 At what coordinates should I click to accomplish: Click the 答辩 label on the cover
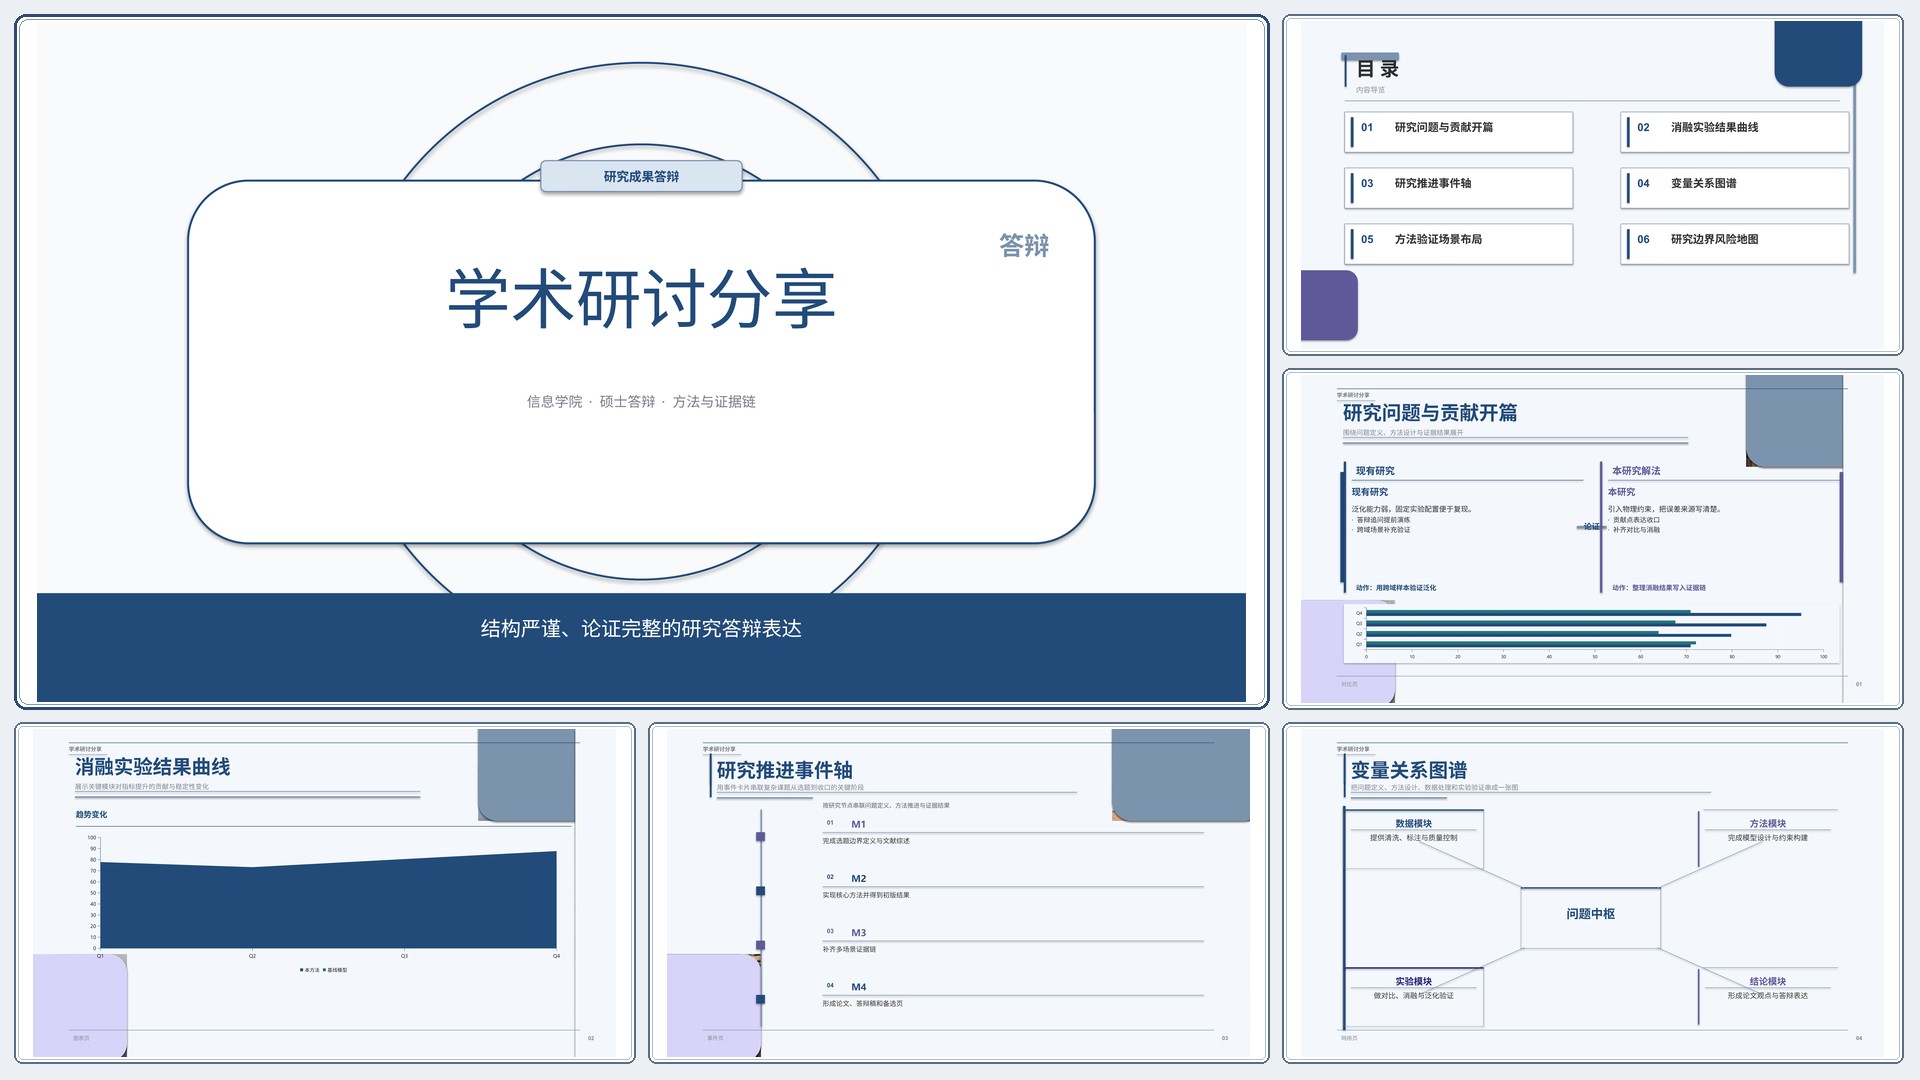[x=1024, y=245]
